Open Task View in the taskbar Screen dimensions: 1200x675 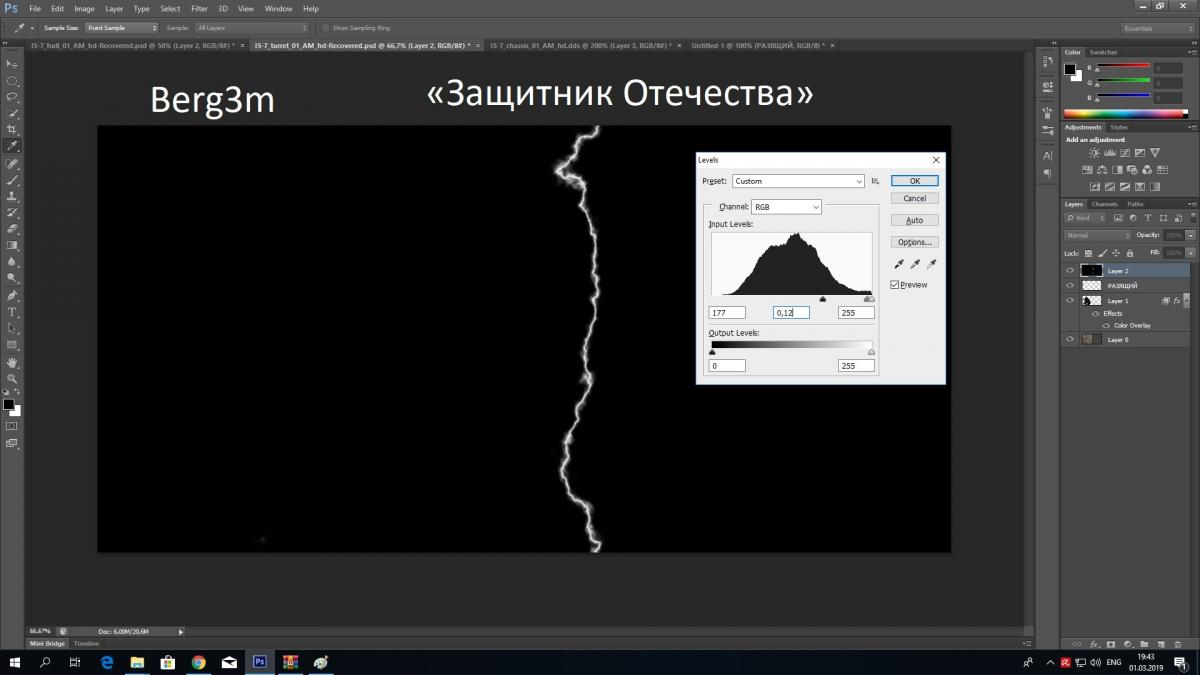click(x=74, y=662)
